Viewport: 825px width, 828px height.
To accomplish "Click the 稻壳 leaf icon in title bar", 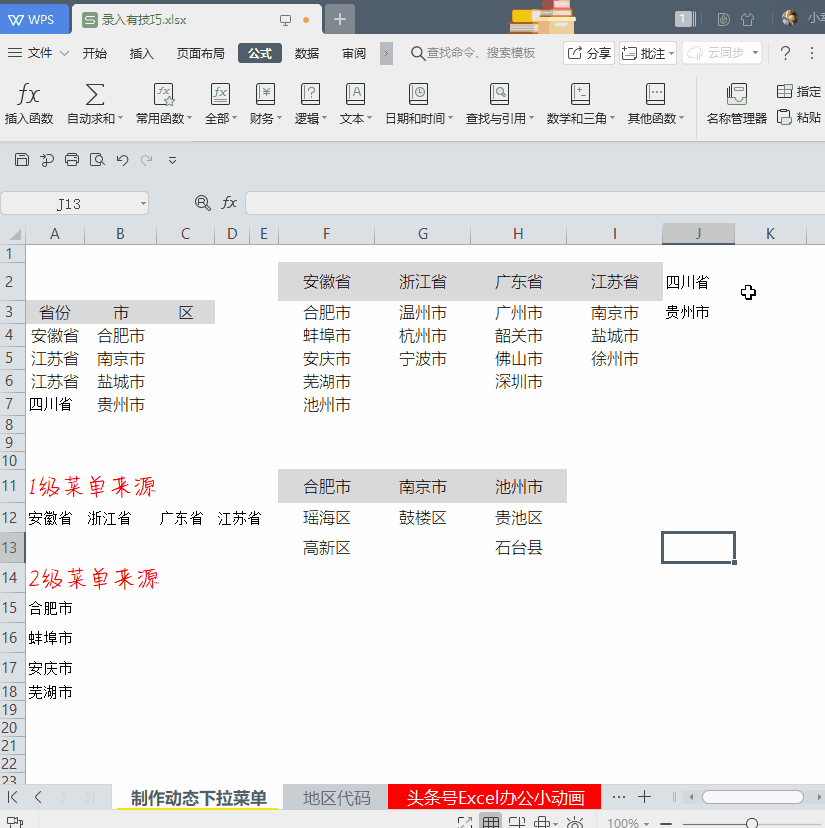I will pyautogui.click(x=724, y=20).
